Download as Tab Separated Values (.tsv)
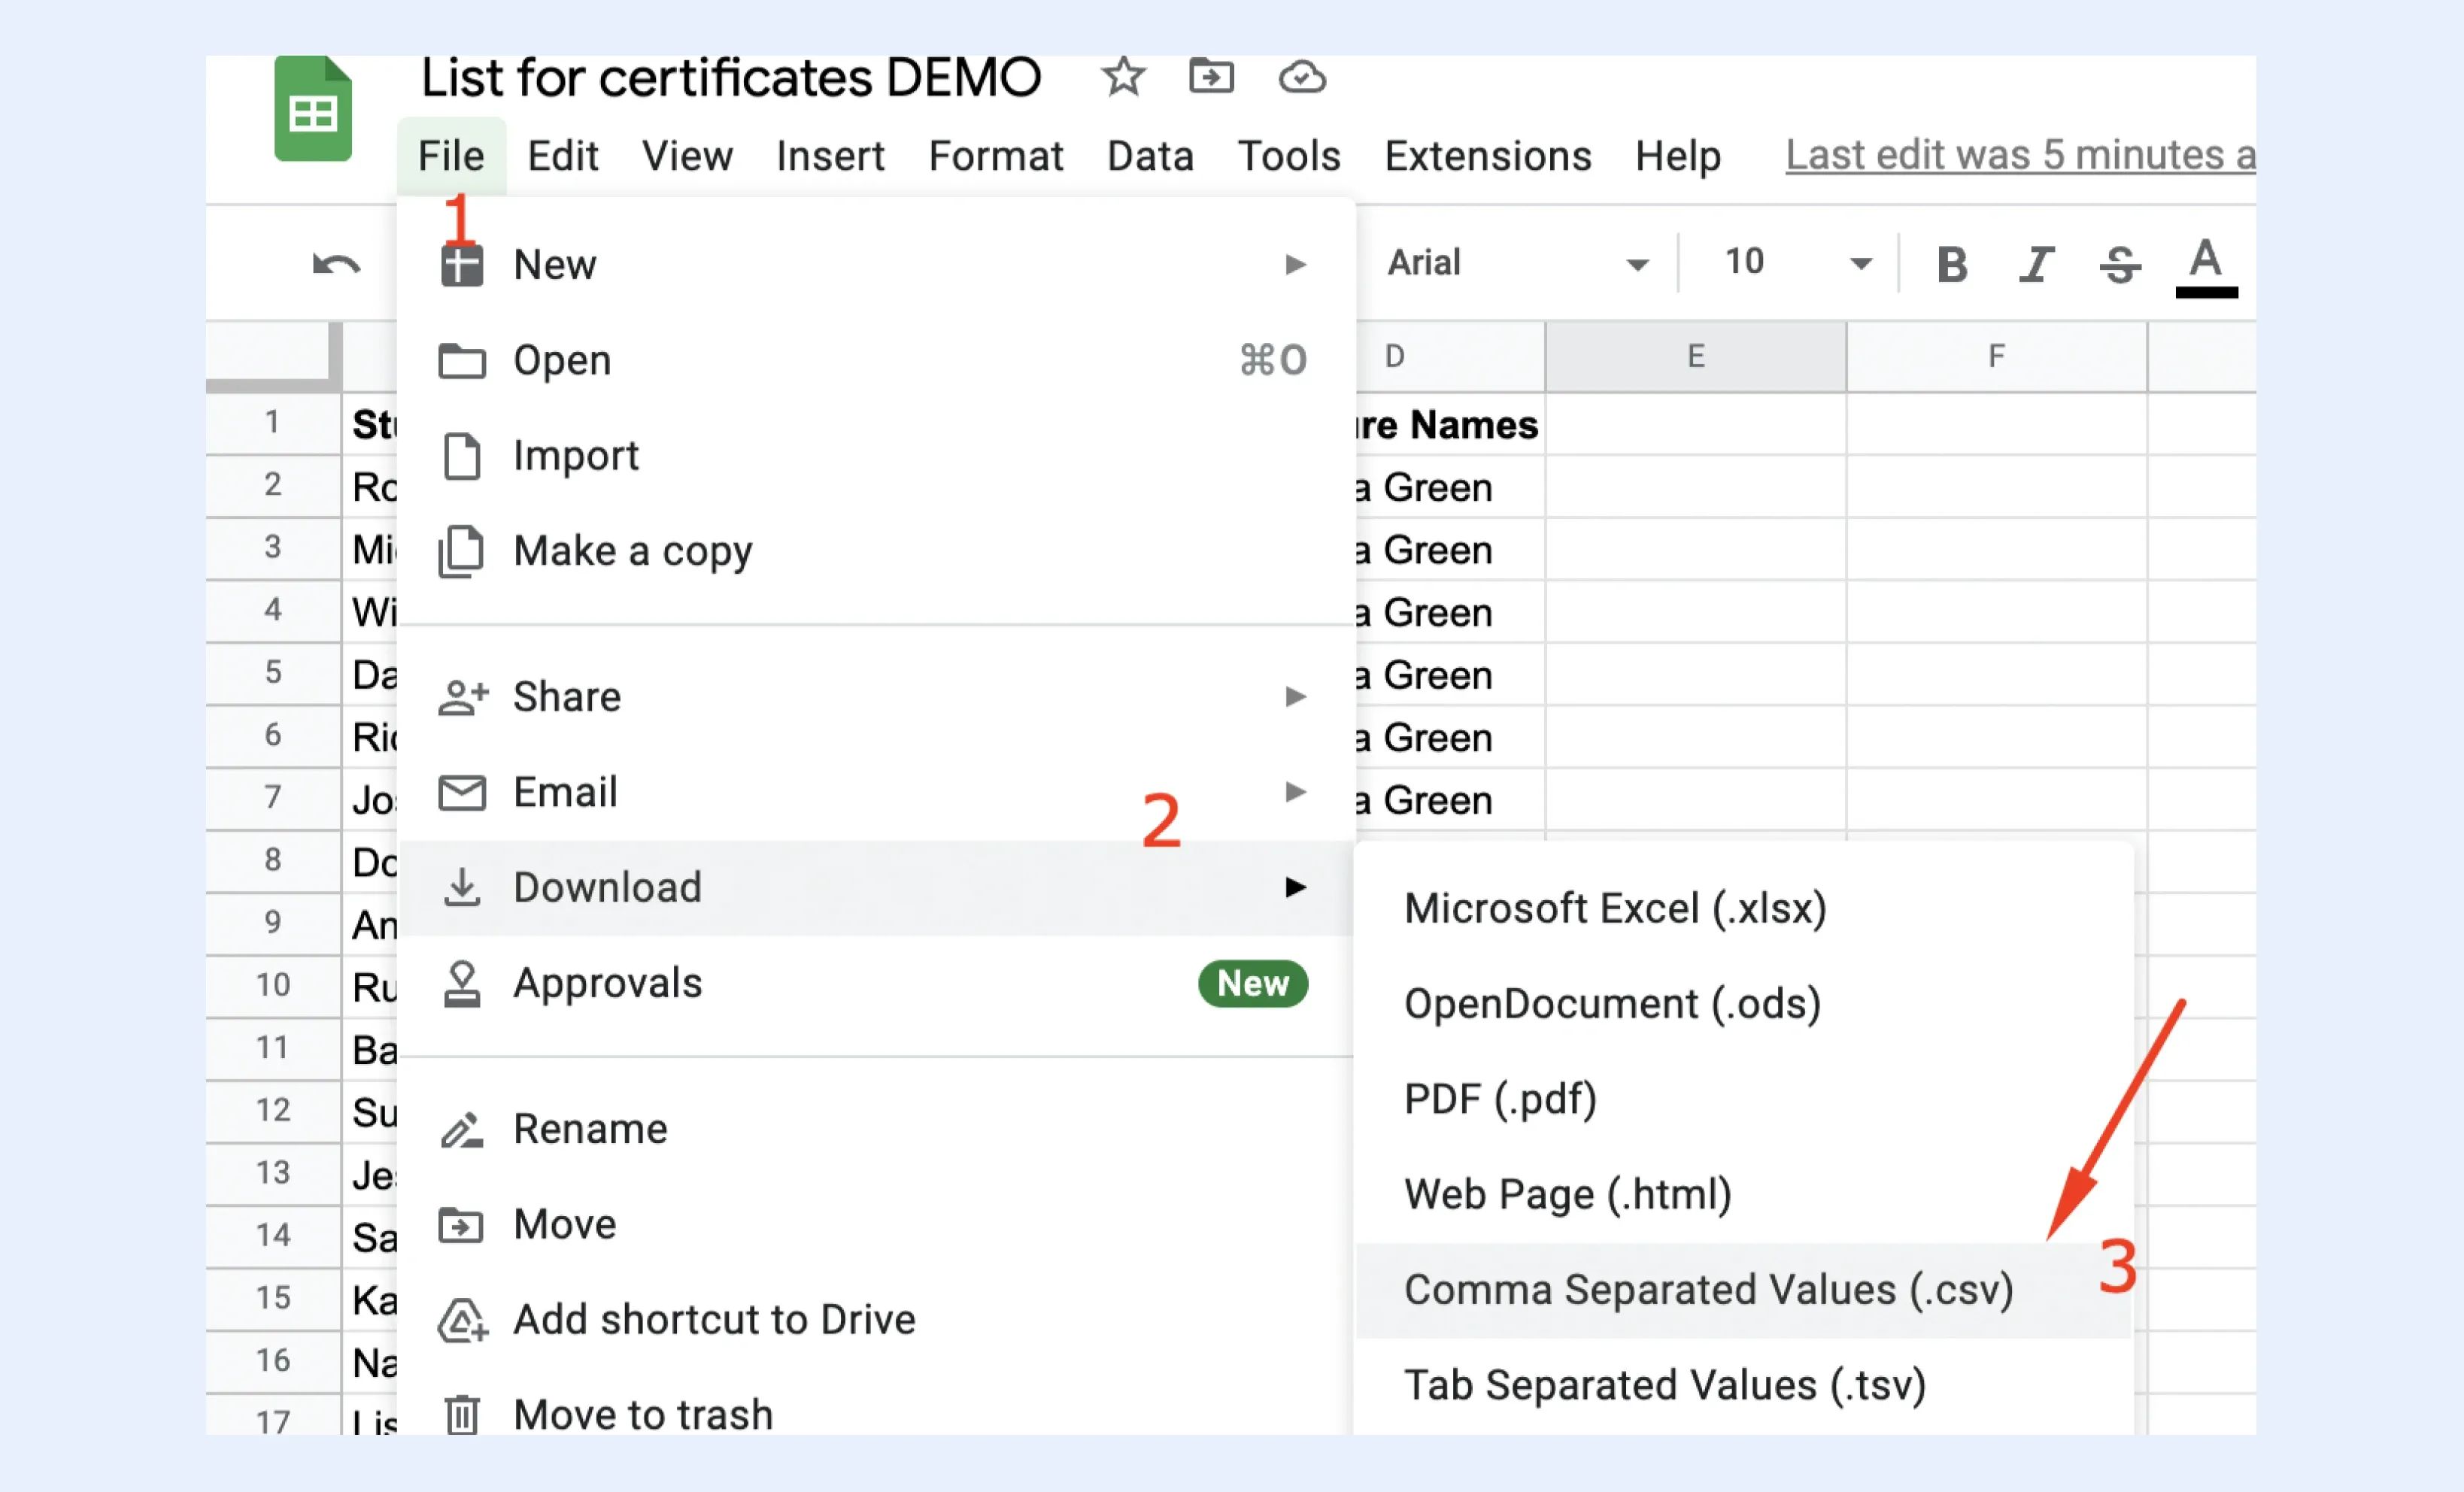The image size is (2464, 1492). pyautogui.click(x=1744, y=1385)
